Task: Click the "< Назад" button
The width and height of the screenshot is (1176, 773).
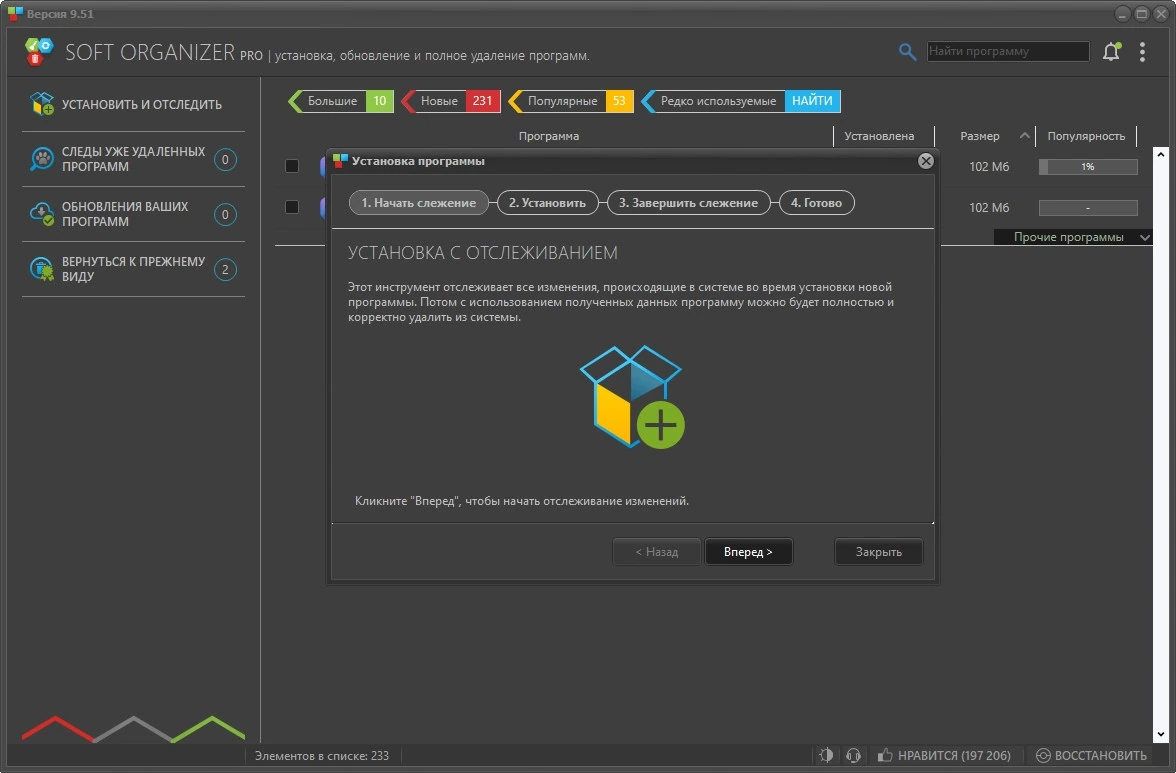Action: [x=657, y=552]
